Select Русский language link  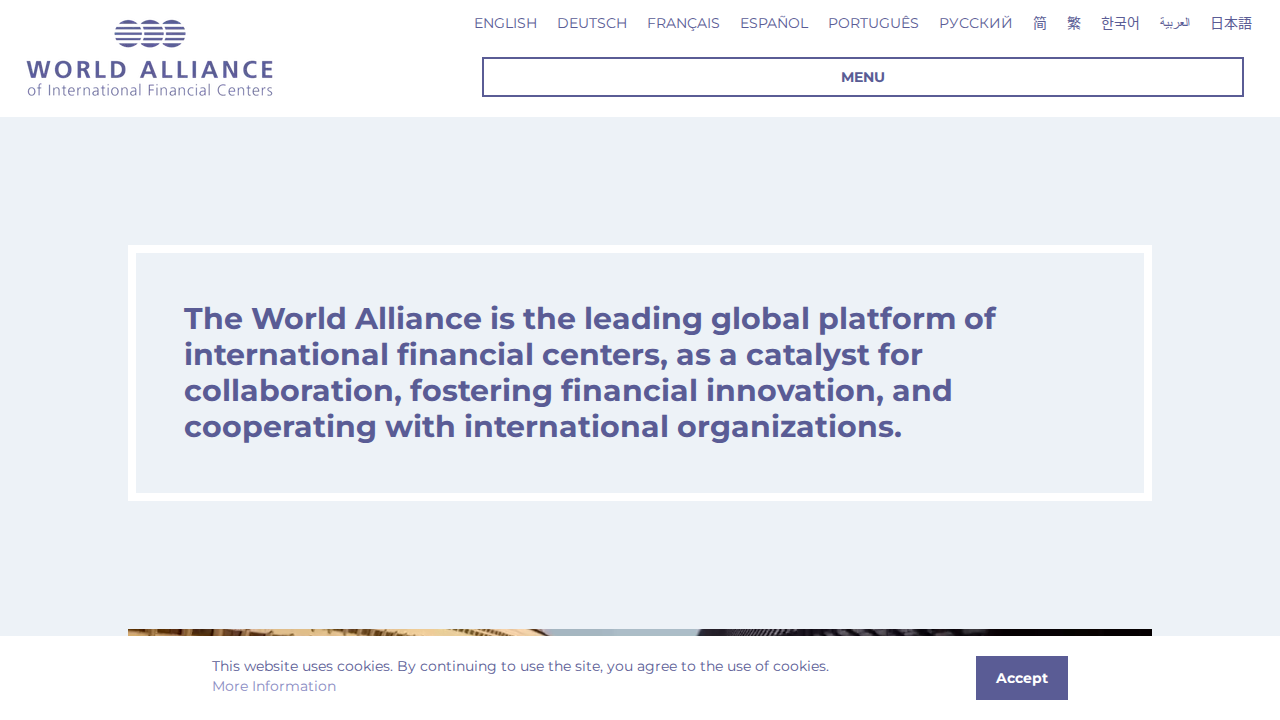(x=976, y=23)
